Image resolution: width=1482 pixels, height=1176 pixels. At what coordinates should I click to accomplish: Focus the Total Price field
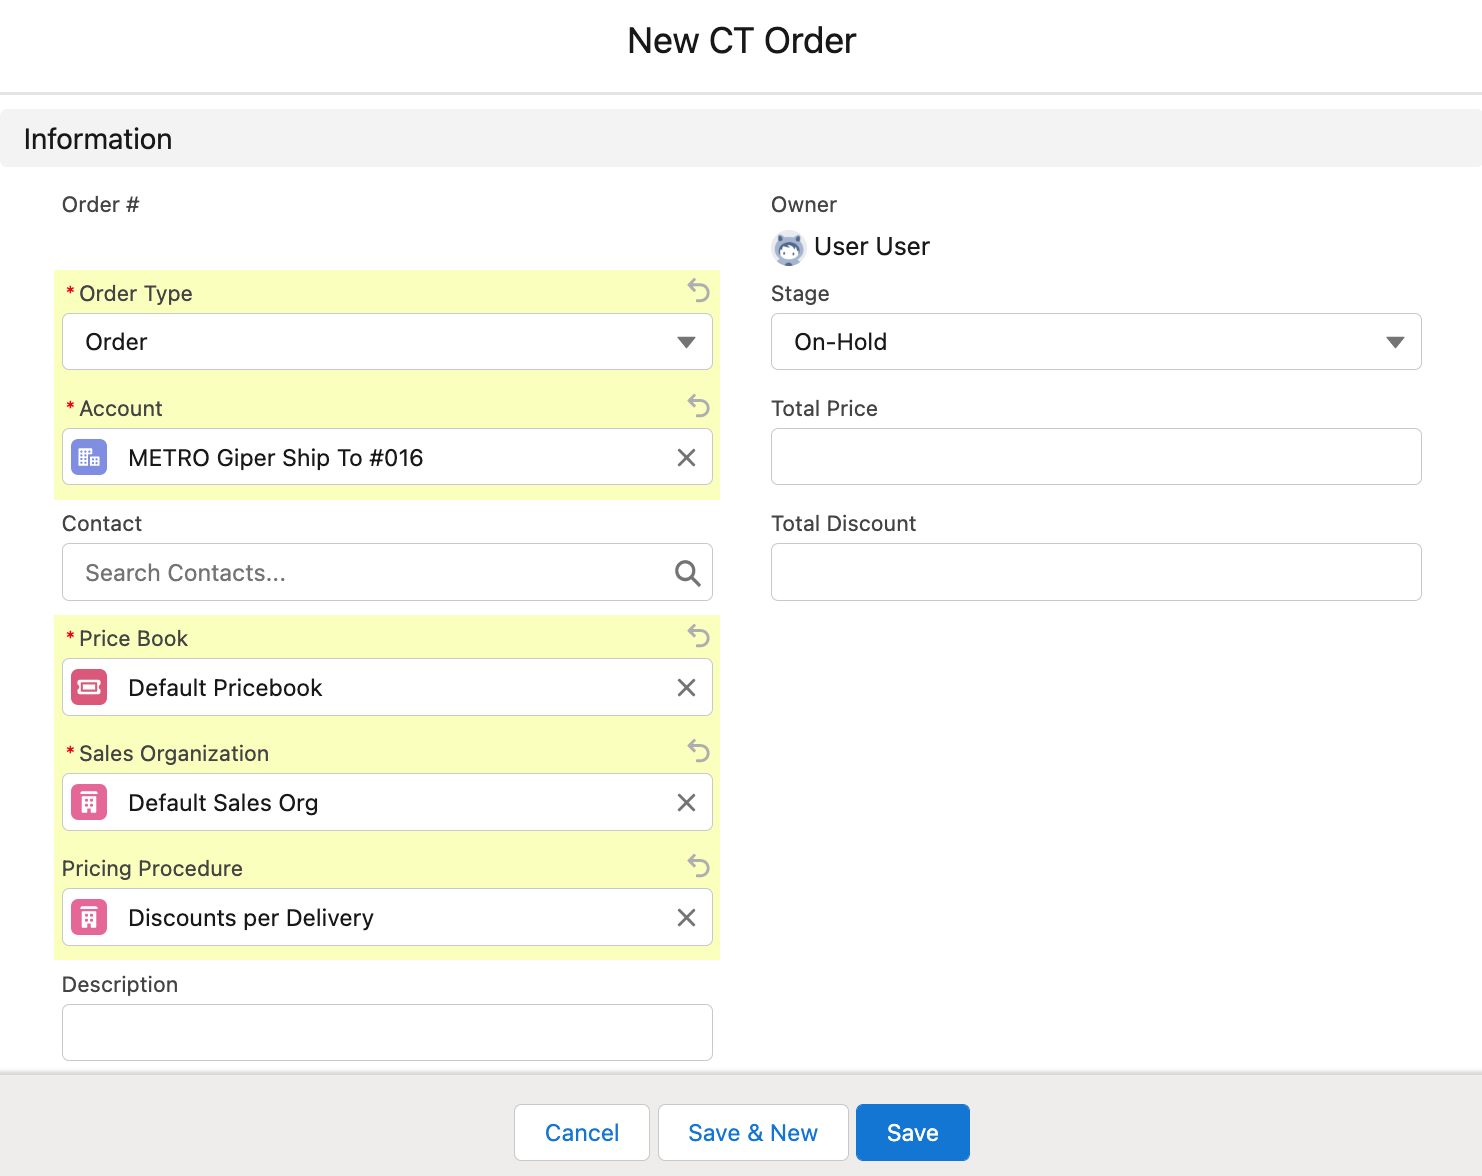point(1095,457)
